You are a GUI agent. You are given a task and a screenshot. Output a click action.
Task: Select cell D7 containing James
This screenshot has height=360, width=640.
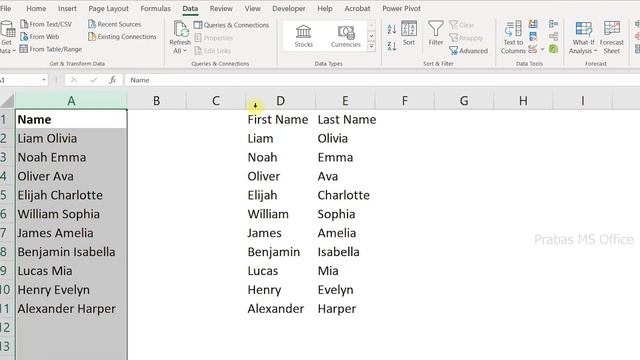click(280, 233)
